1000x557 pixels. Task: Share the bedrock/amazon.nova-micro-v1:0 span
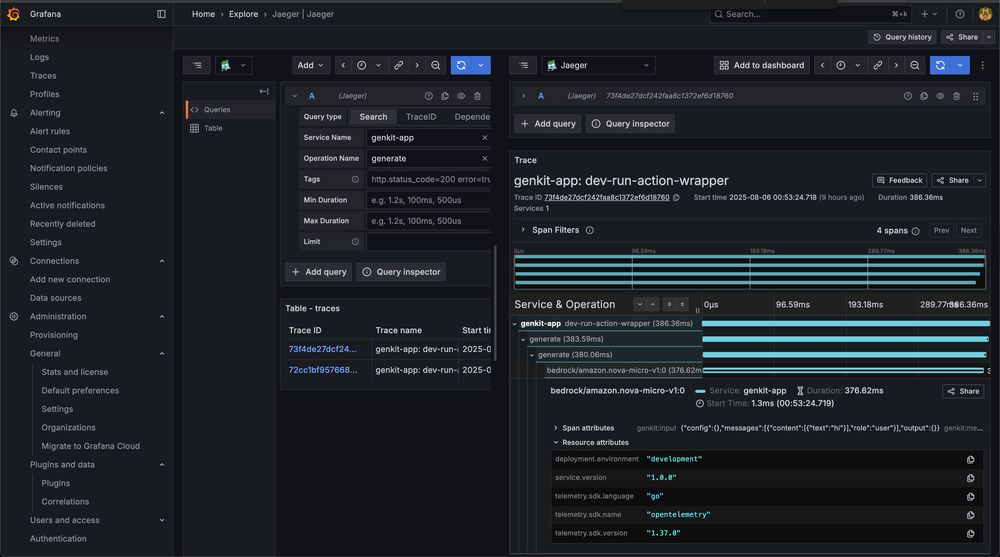coord(963,391)
